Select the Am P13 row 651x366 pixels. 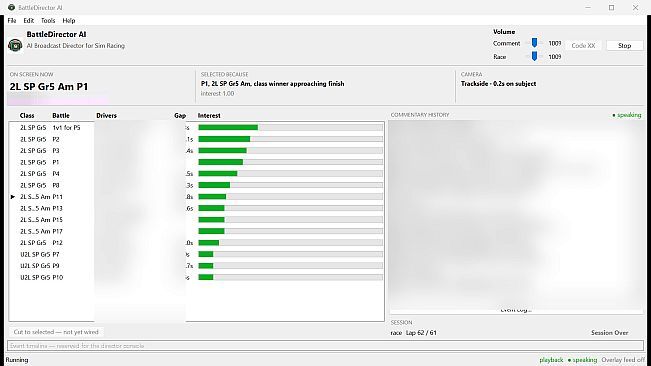[196, 208]
